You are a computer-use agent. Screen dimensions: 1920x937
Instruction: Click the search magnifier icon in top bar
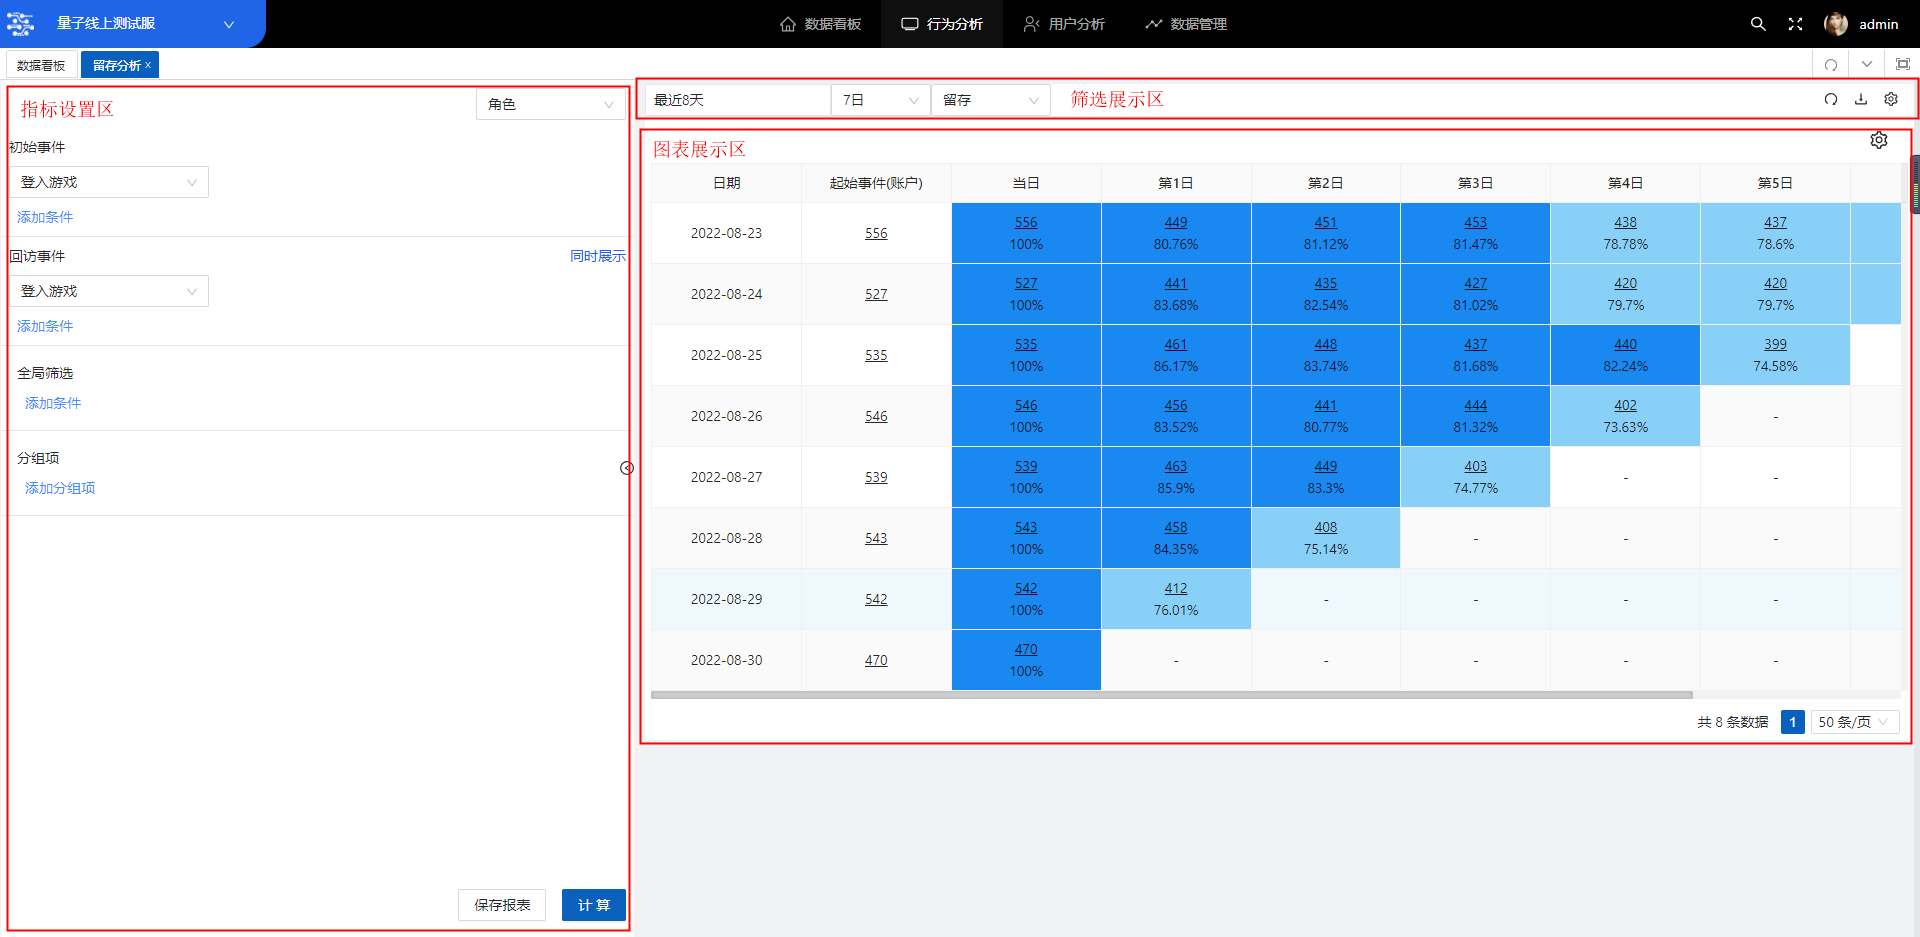1757,24
